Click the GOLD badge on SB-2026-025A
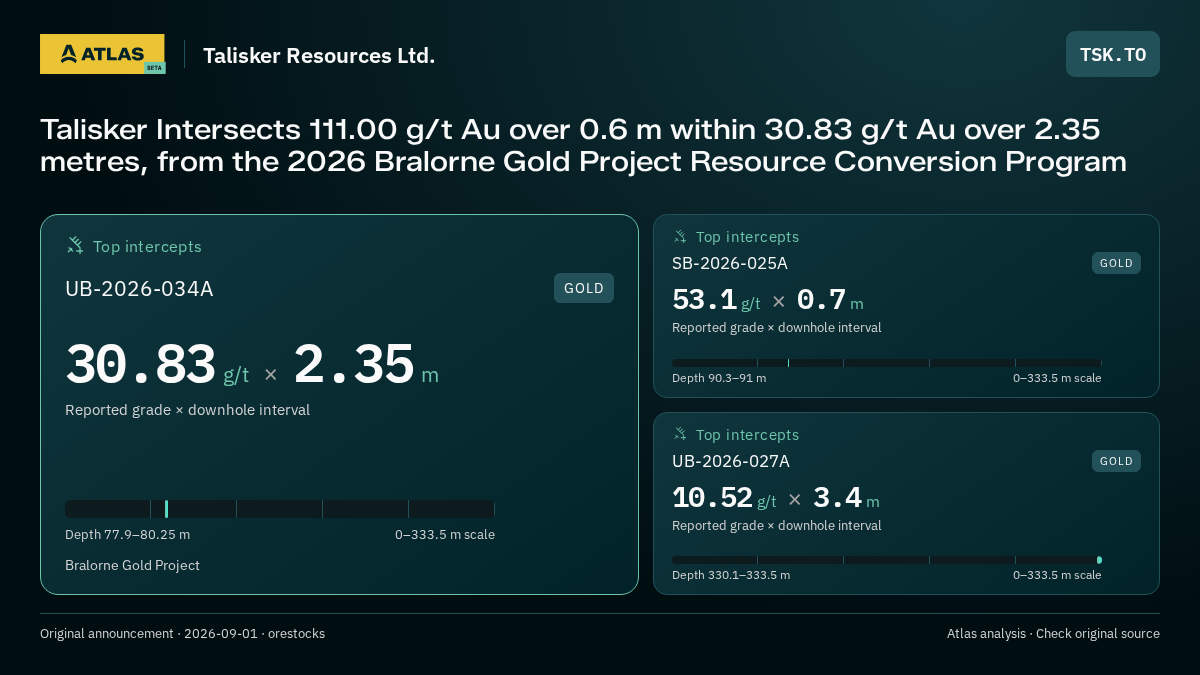Viewport: 1200px width, 675px height. pos(1116,263)
